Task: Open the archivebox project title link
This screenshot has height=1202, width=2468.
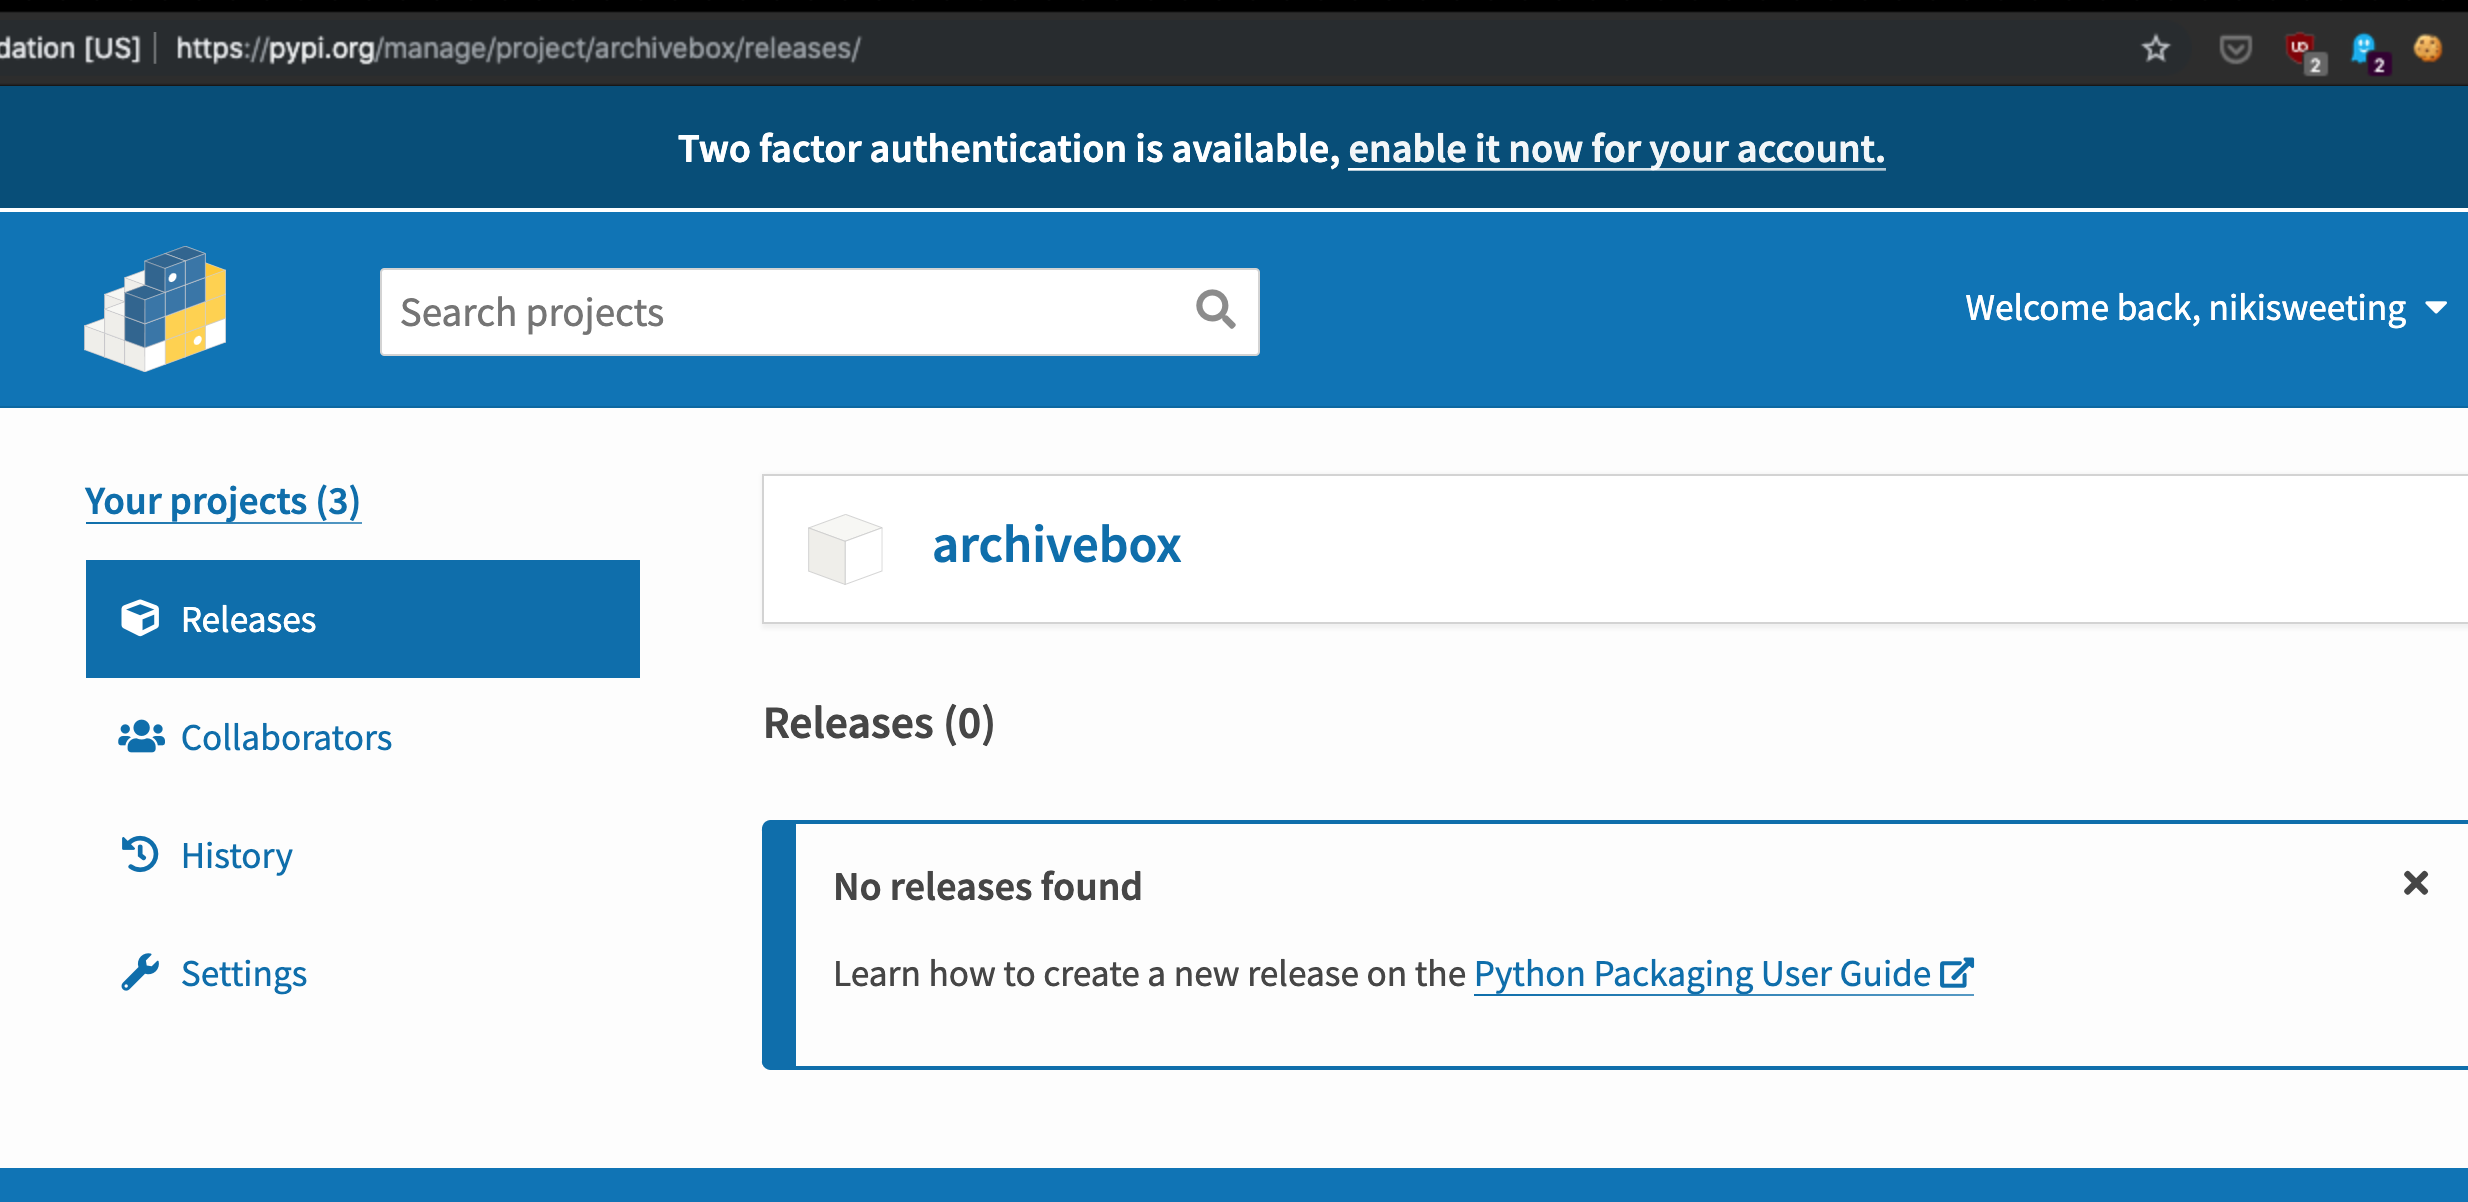Action: click(1056, 545)
